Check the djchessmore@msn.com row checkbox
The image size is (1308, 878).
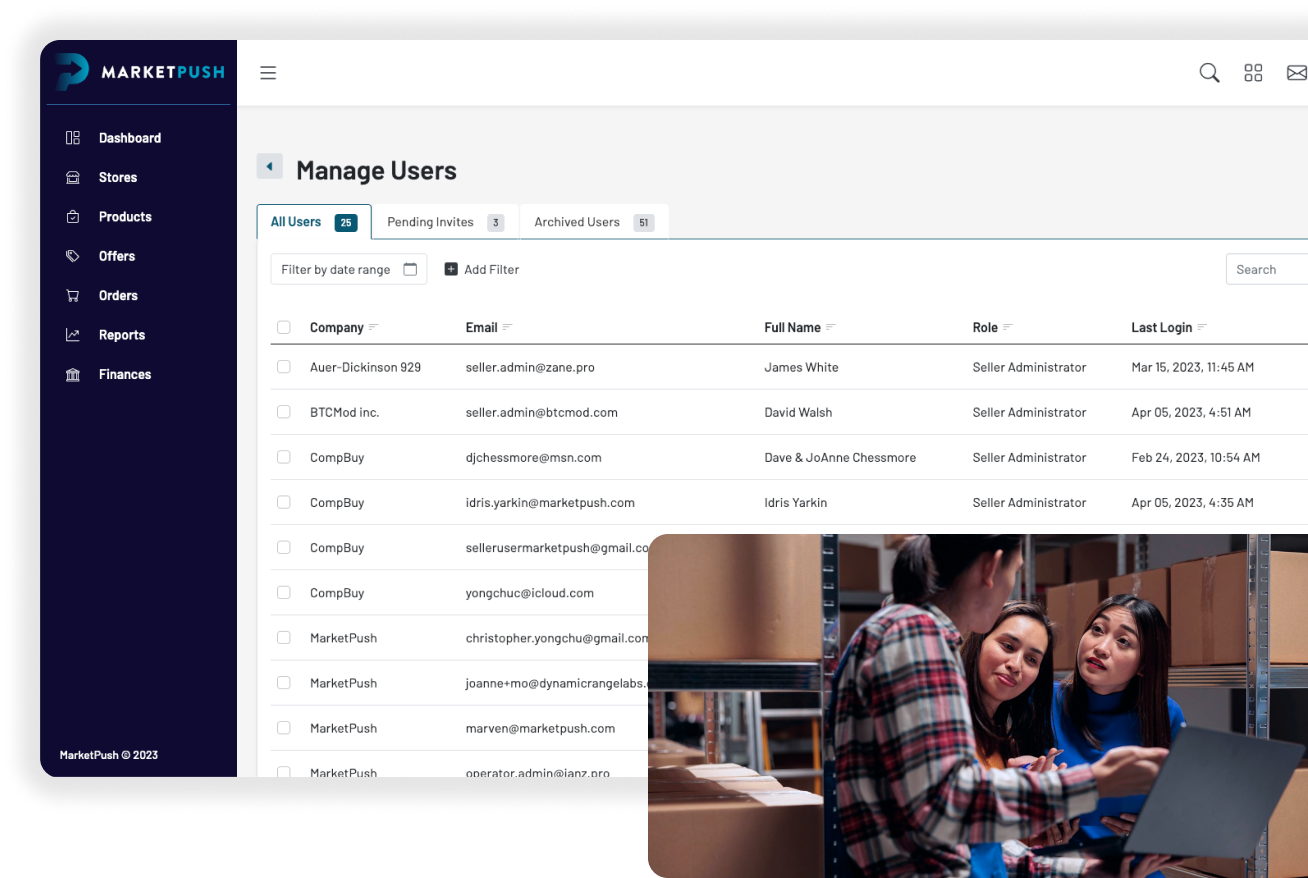pyautogui.click(x=284, y=457)
